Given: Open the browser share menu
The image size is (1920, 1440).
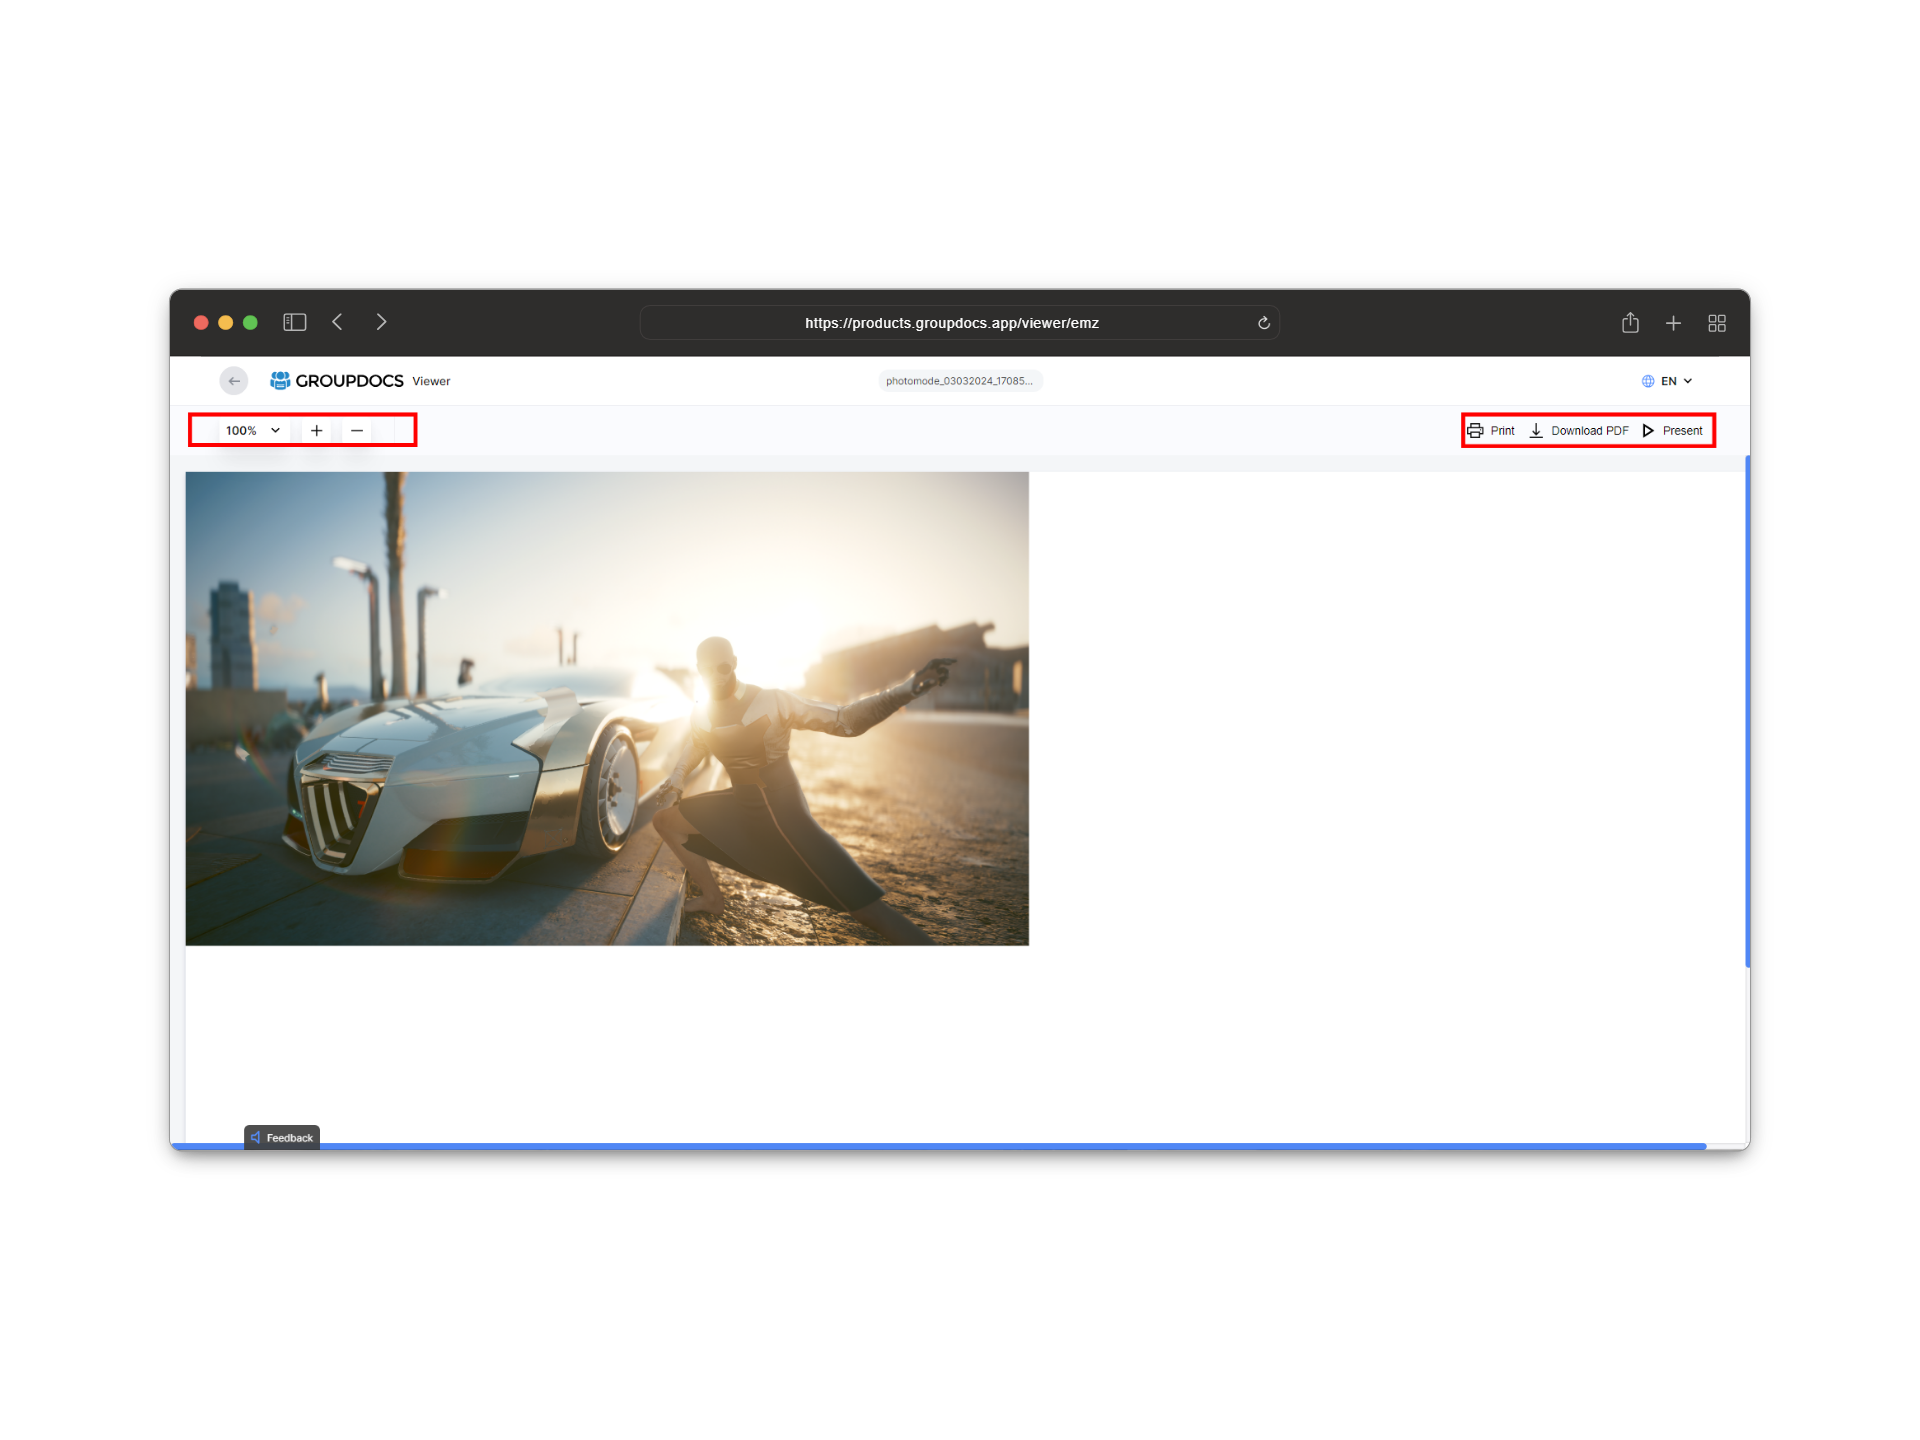Looking at the screenshot, I should (1630, 322).
